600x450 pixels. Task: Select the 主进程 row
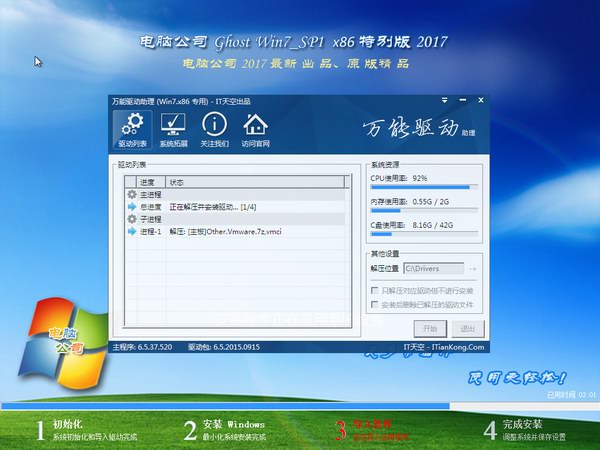tap(235, 194)
